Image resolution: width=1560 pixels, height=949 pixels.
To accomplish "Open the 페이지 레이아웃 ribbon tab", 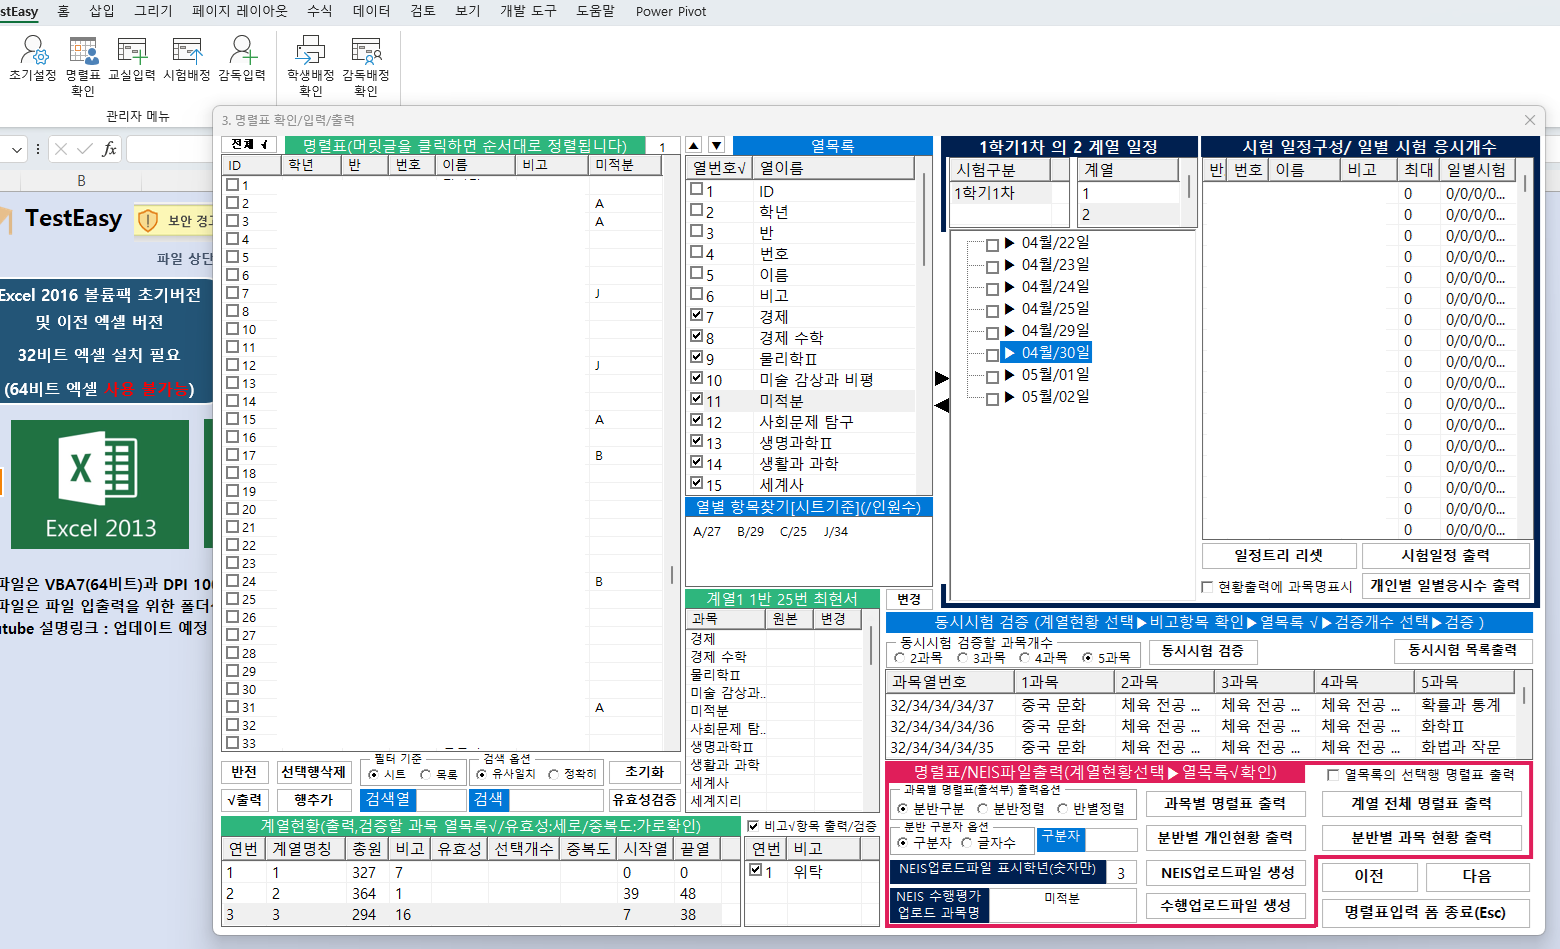I will click(x=239, y=11).
